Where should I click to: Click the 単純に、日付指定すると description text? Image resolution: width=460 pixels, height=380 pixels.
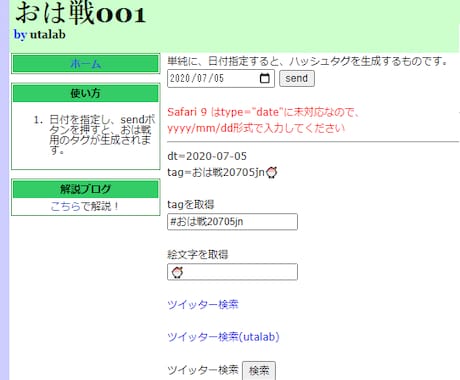pyautogui.click(x=307, y=61)
